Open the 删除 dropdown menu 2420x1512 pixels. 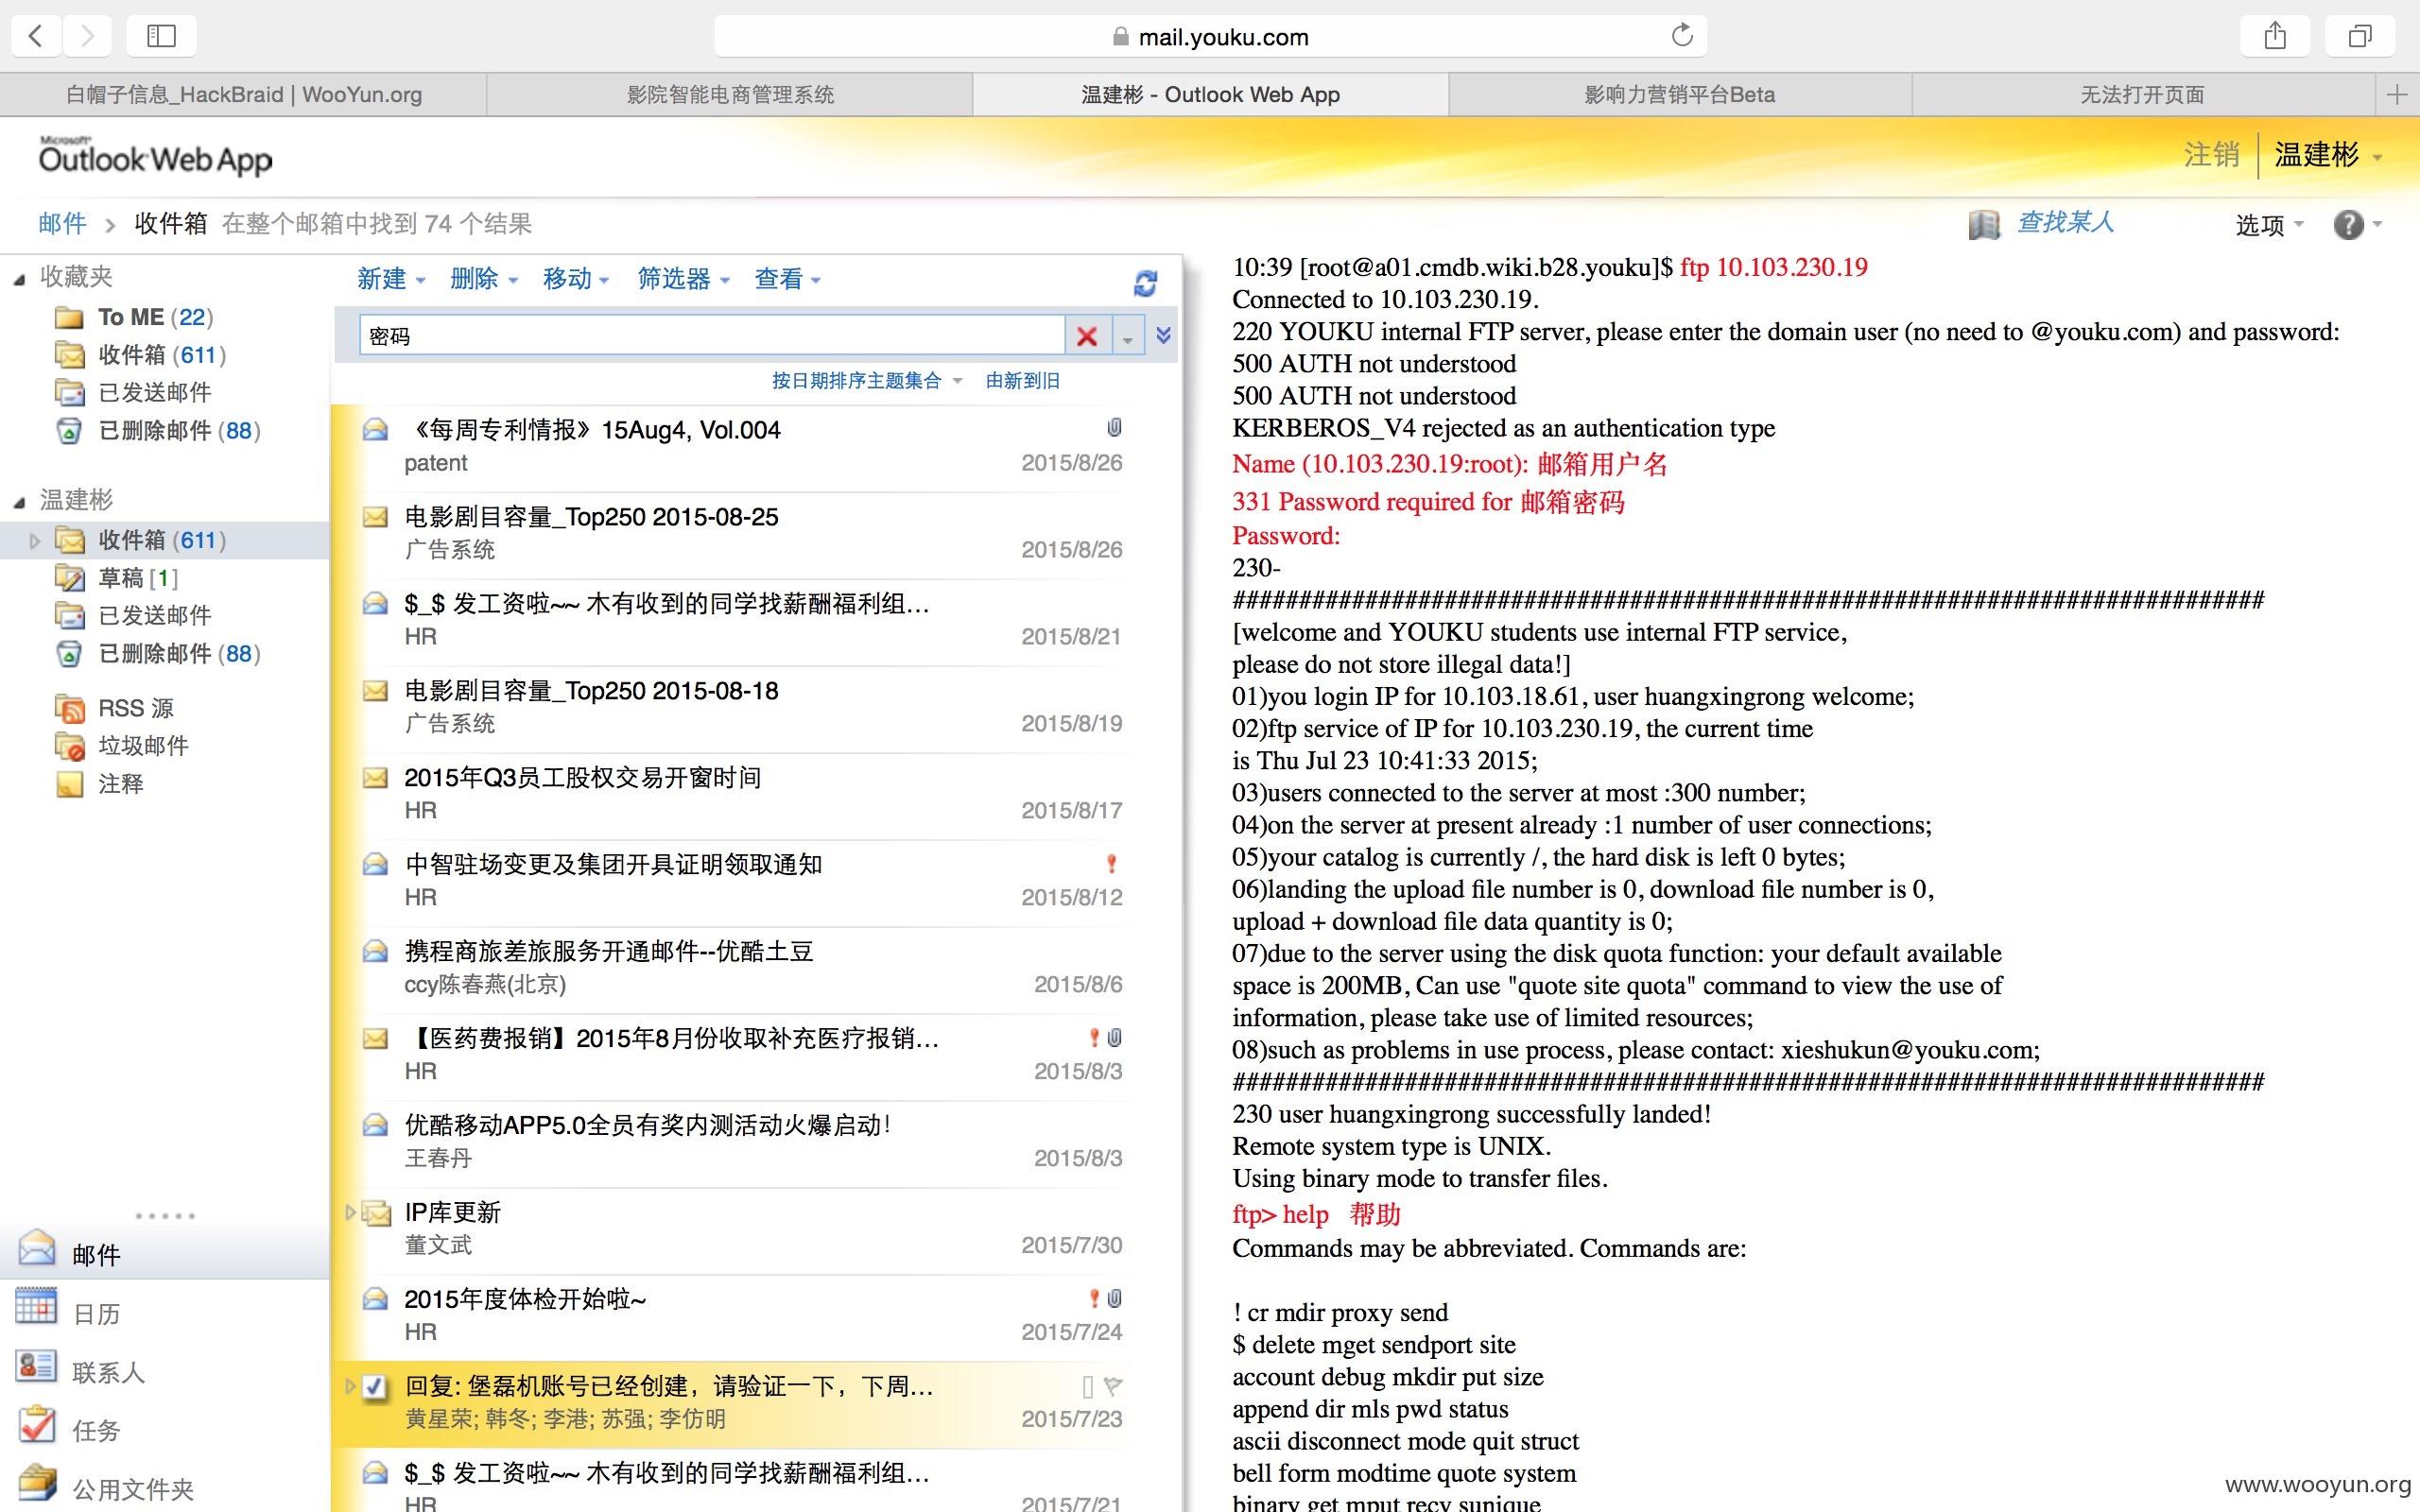point(484,279)
